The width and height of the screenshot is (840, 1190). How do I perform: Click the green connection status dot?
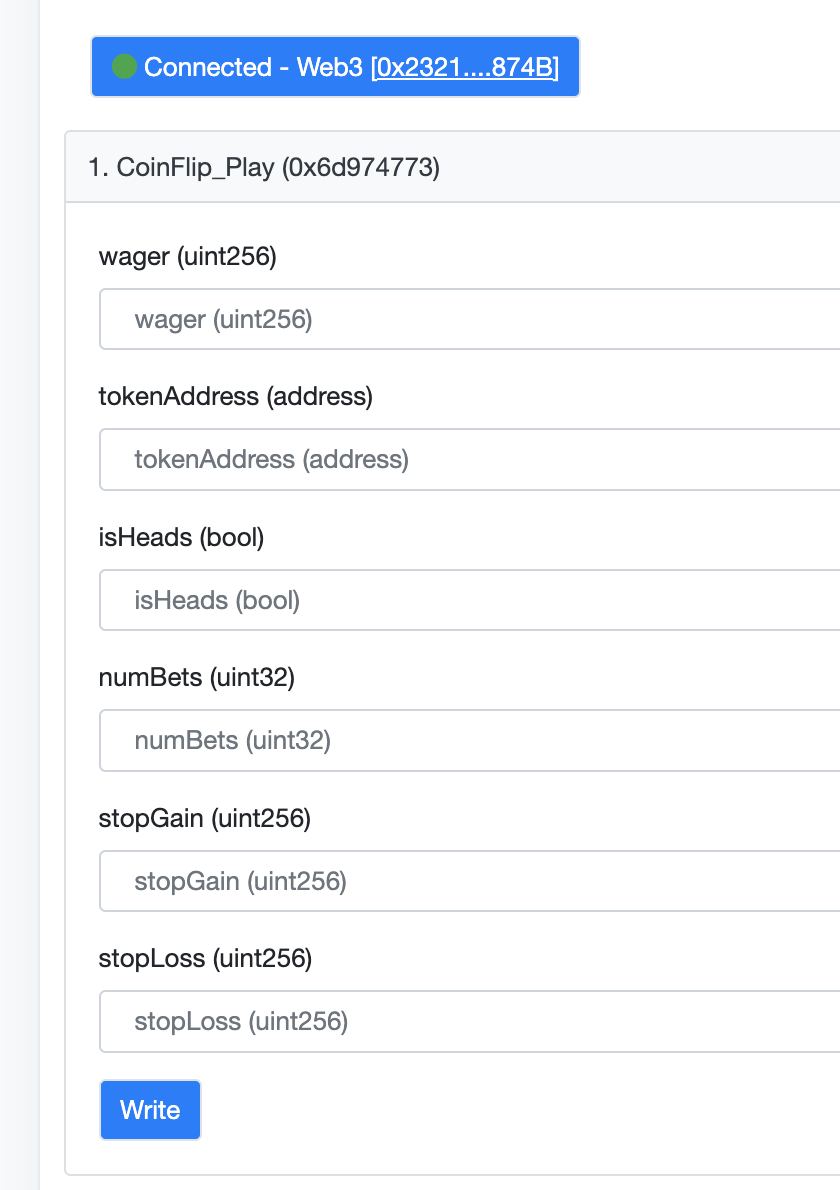point(125,67)
